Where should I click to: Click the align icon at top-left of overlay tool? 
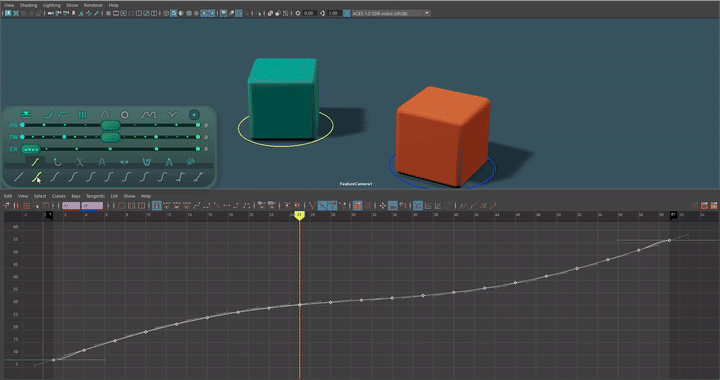point(26,115)
